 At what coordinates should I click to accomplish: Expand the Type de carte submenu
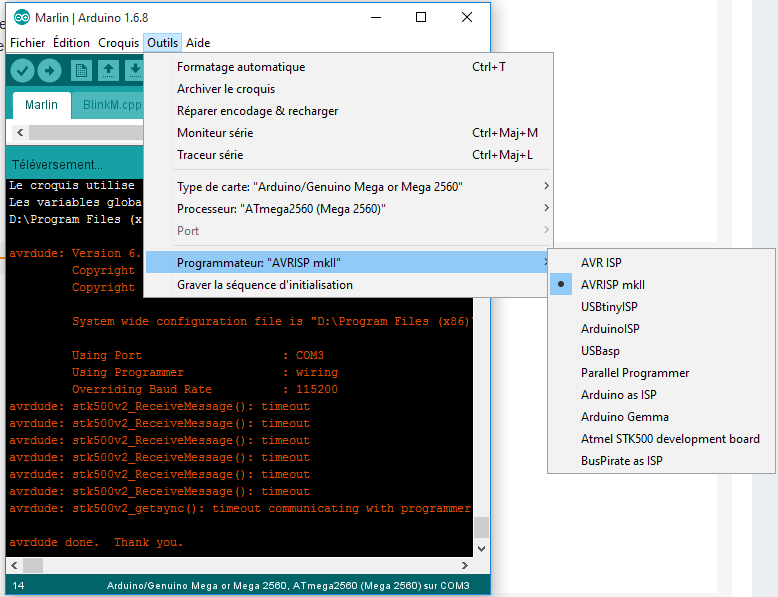tap(348, 187)
